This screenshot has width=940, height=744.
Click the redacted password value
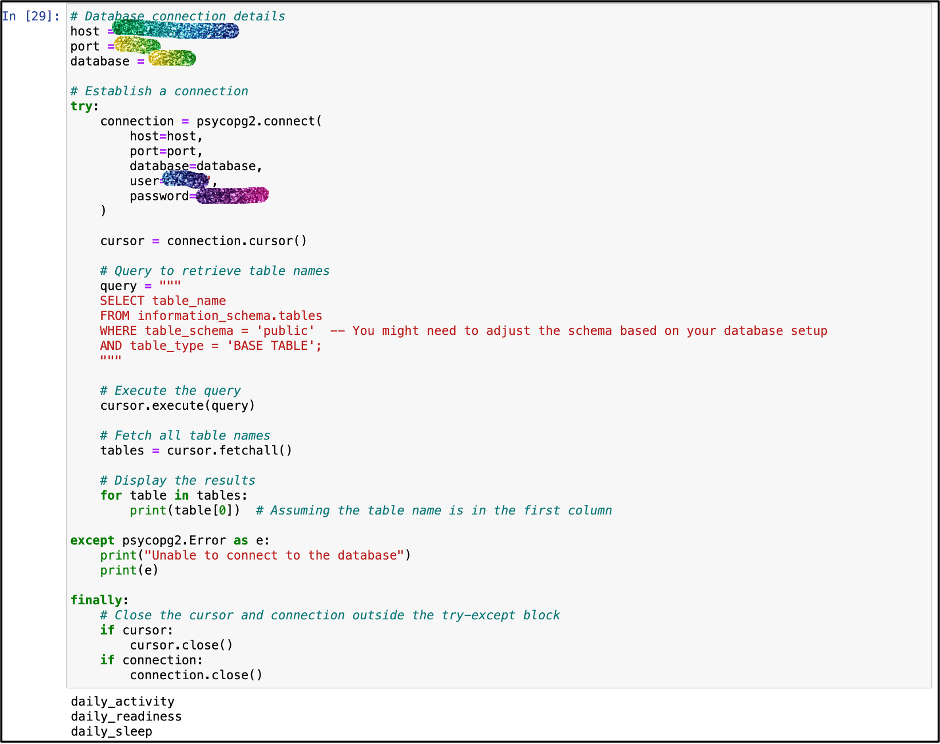(x=230, y=196)
